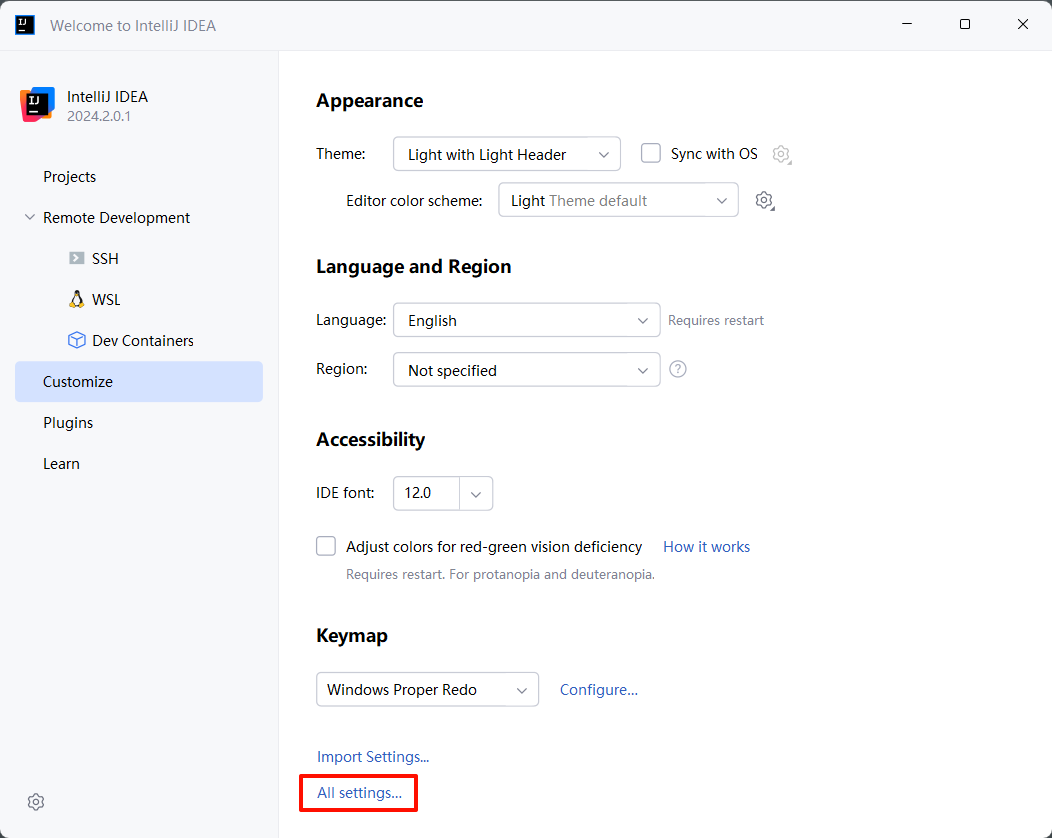The width and height of the screenshot is (1052, 838).
Task: Click the Import Settings... link
Action: point(373,756)
